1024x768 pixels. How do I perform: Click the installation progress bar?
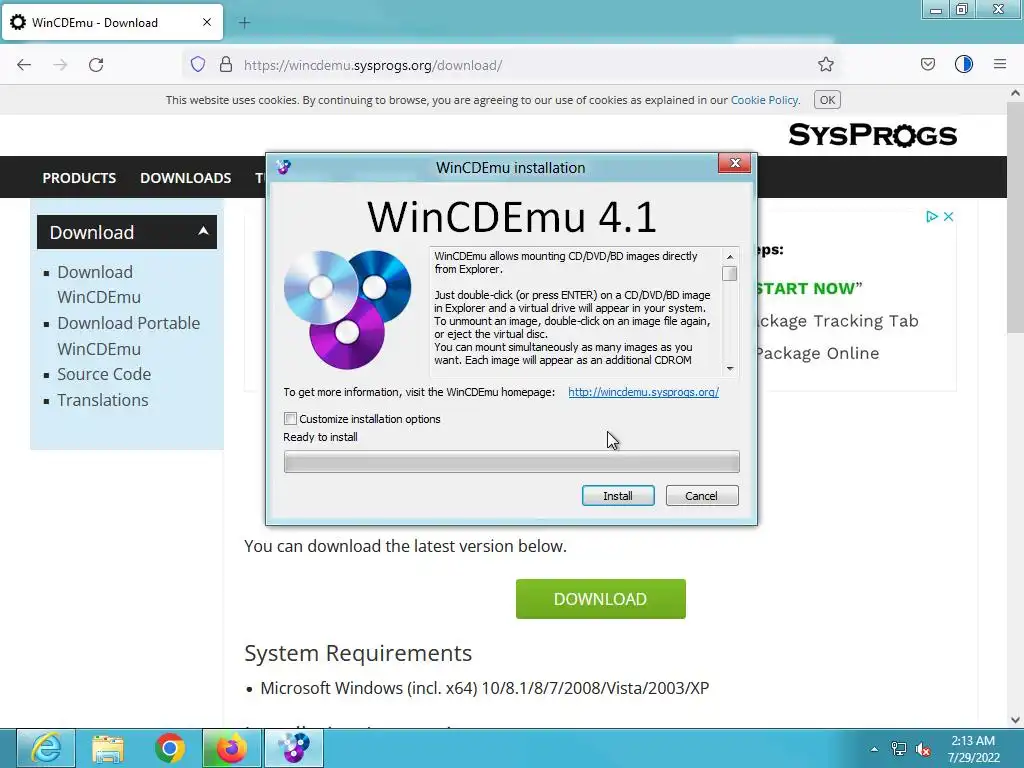point(512,462)
